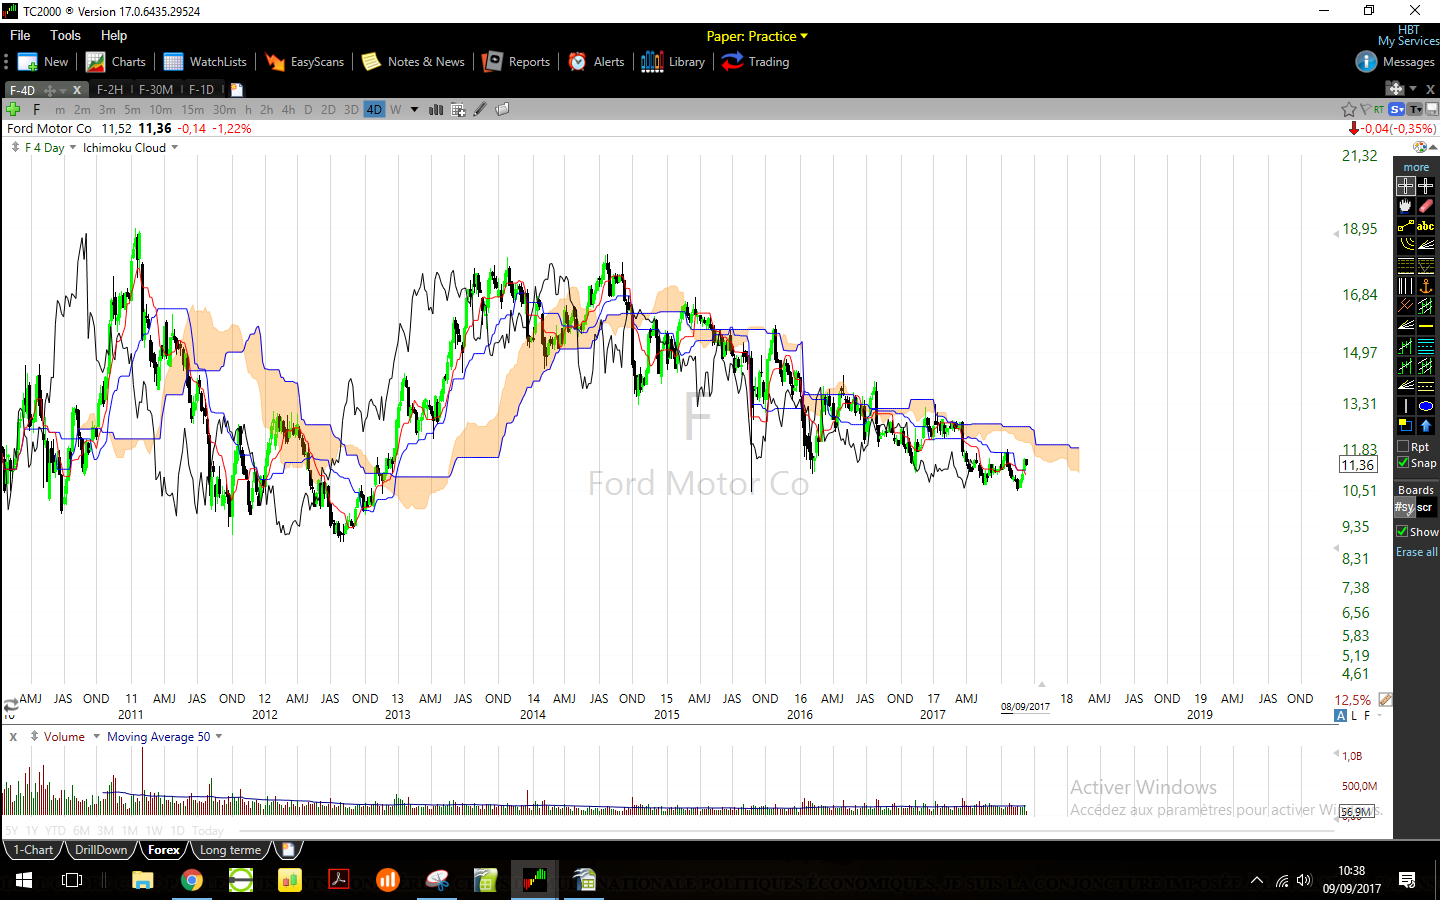Select the yellow trendline drawing tool
1440x900 pixels.
point(1405,226)
